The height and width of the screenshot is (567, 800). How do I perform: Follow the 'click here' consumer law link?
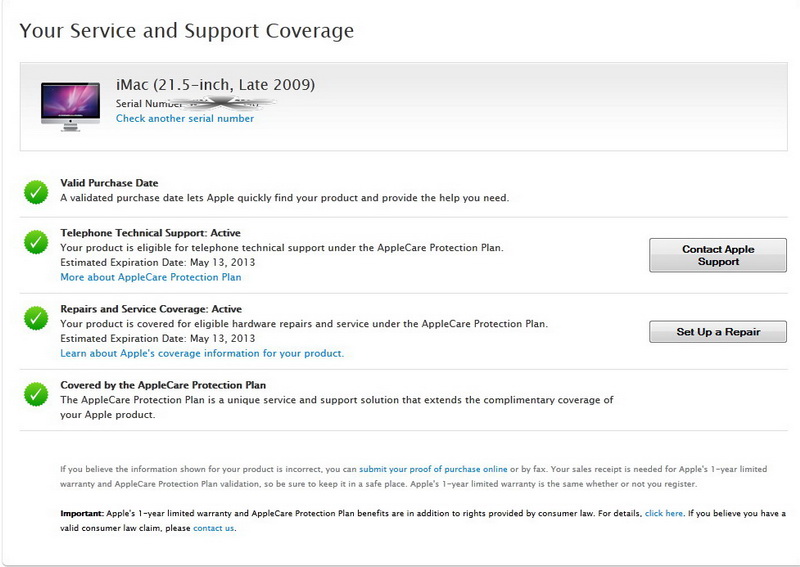pyautogui.click(x=664, y=513)
